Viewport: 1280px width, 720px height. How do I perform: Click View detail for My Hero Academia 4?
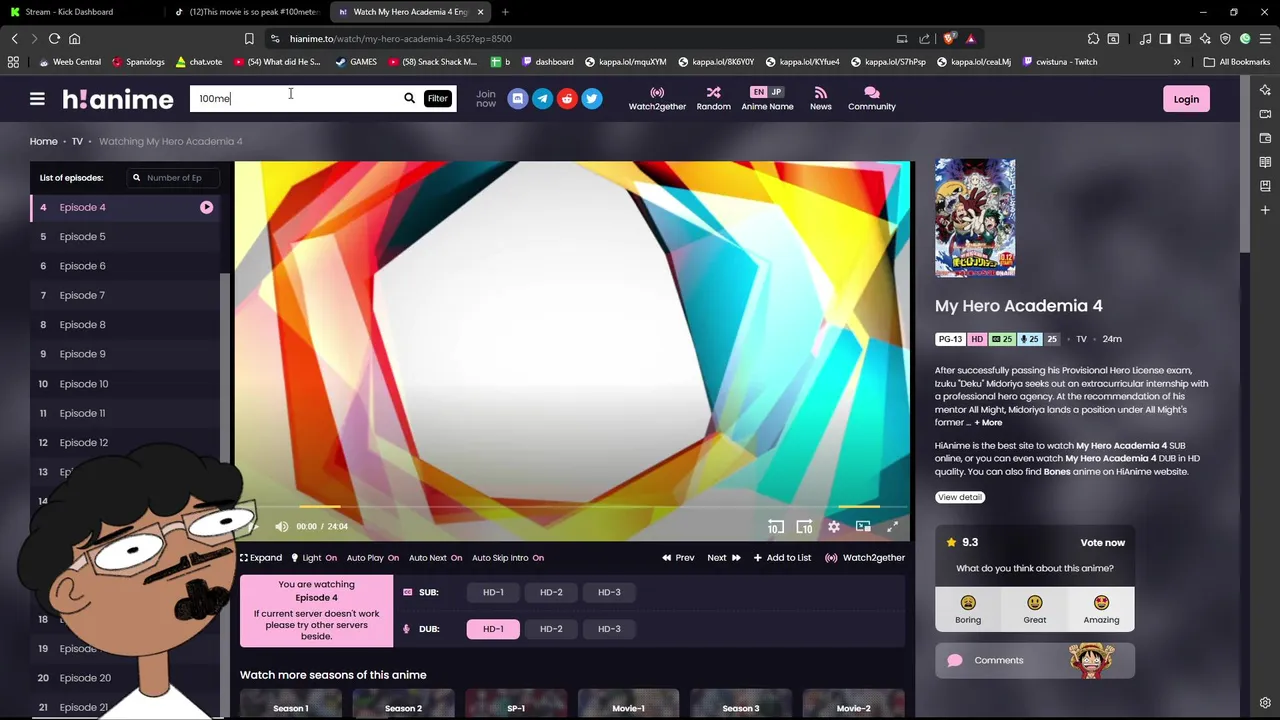pos(960,497)
